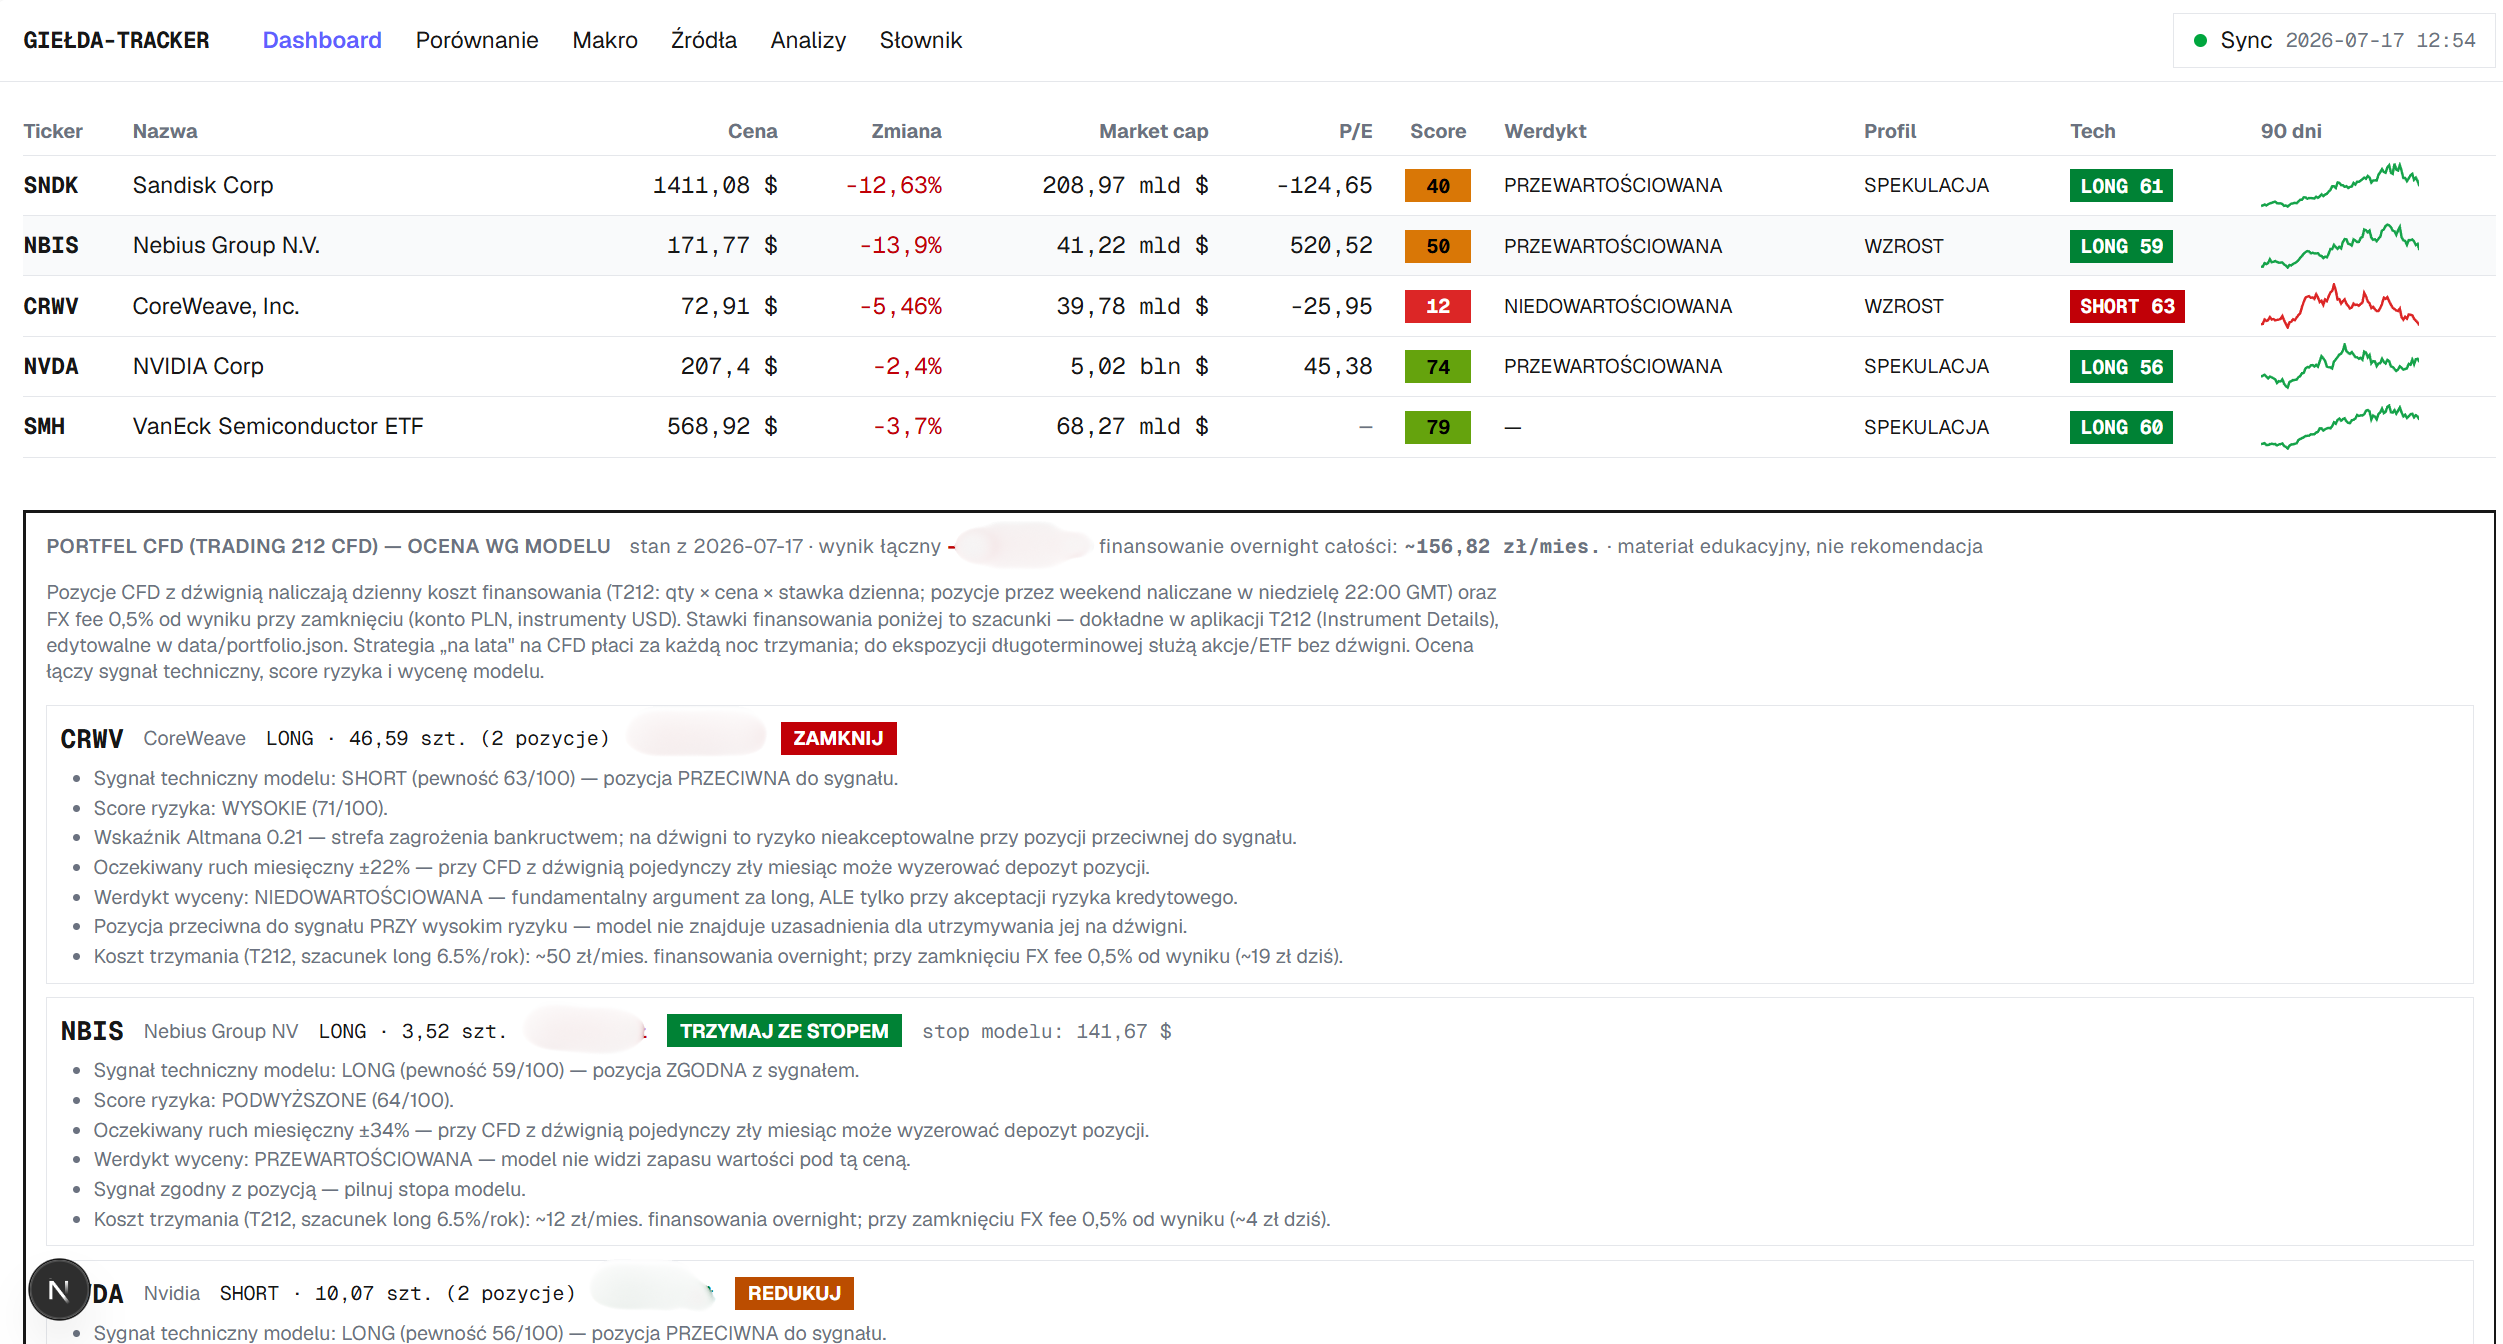Click the name Sandisk Corp
Screen dimensions: 2503x1344
tap(203, 185)
